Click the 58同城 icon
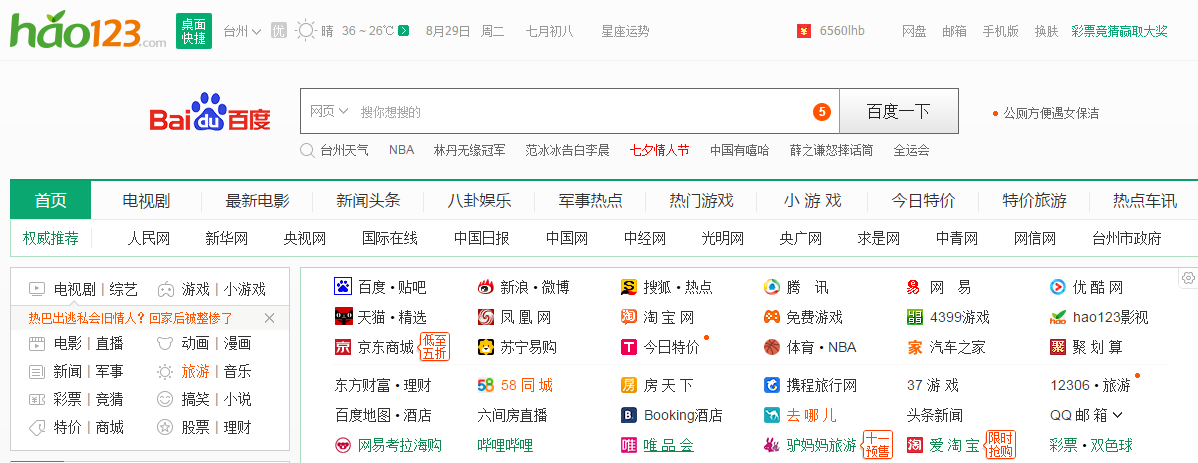1198x463 pixels. point(486,385)
